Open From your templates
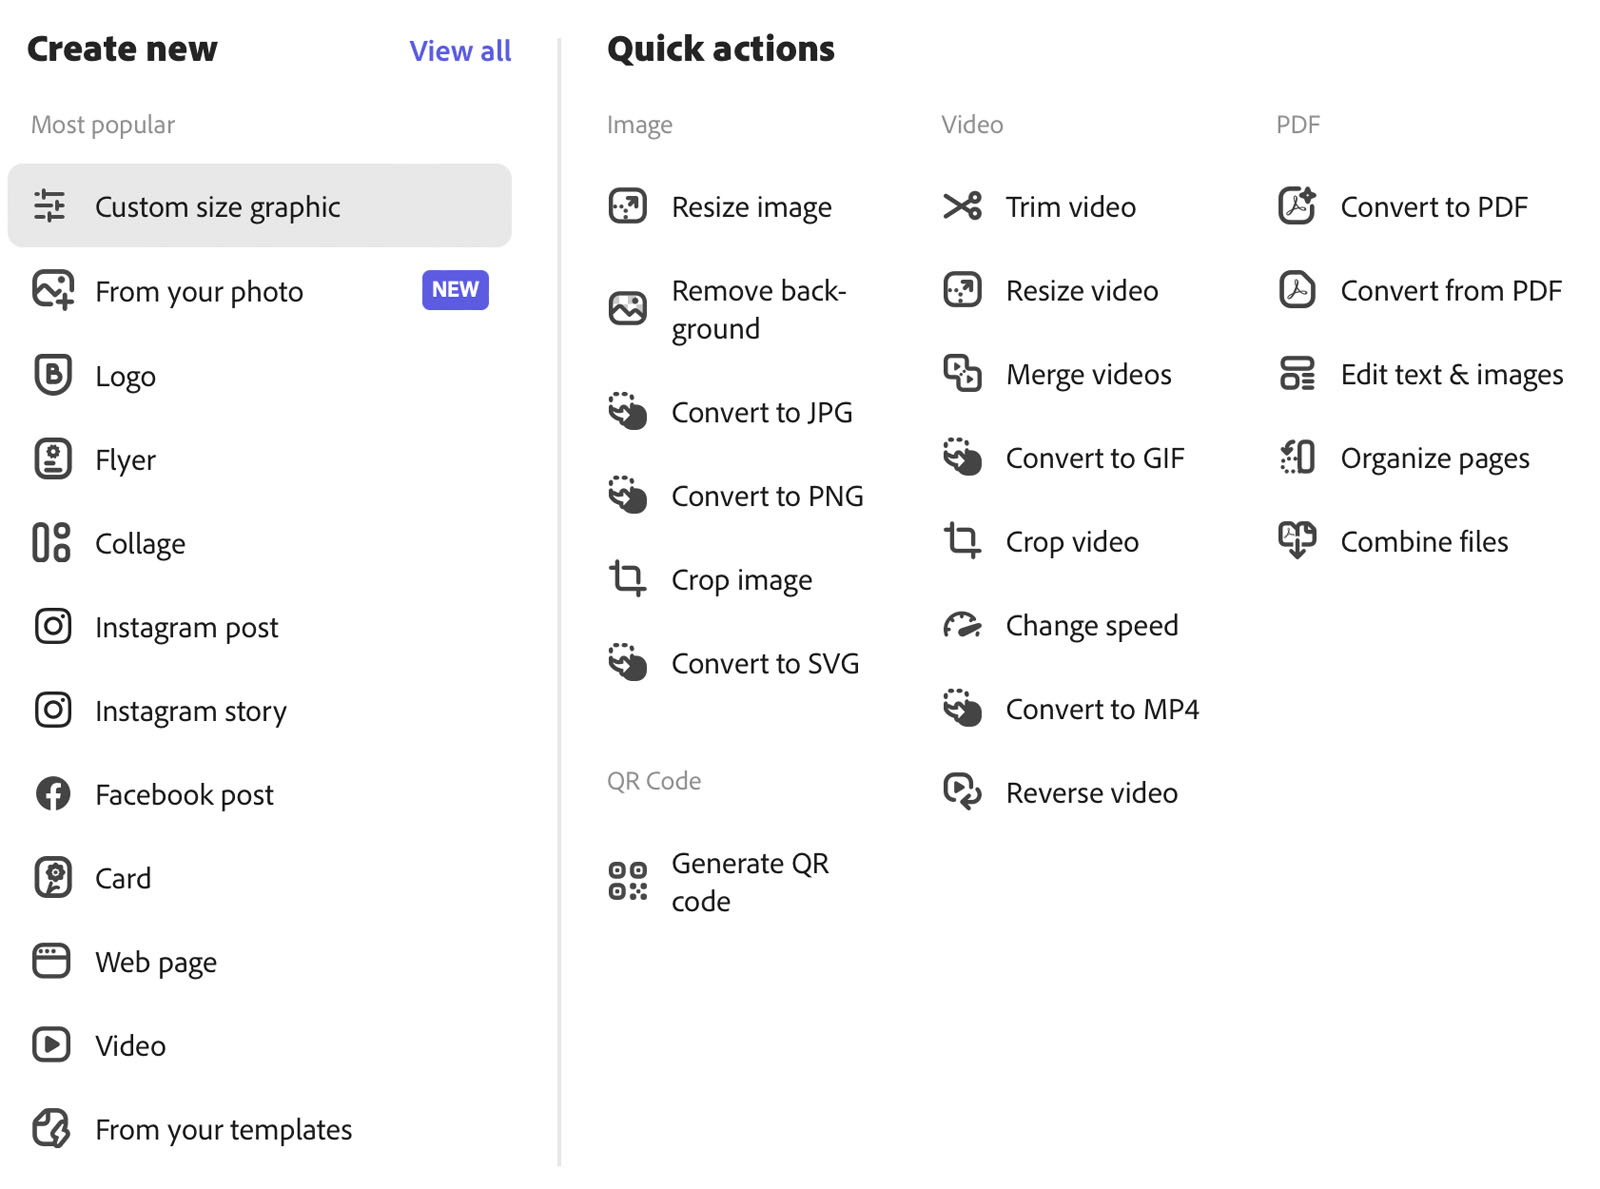The height and width of the screenshot is (1189, 1600). click(x=223, y=1129)
